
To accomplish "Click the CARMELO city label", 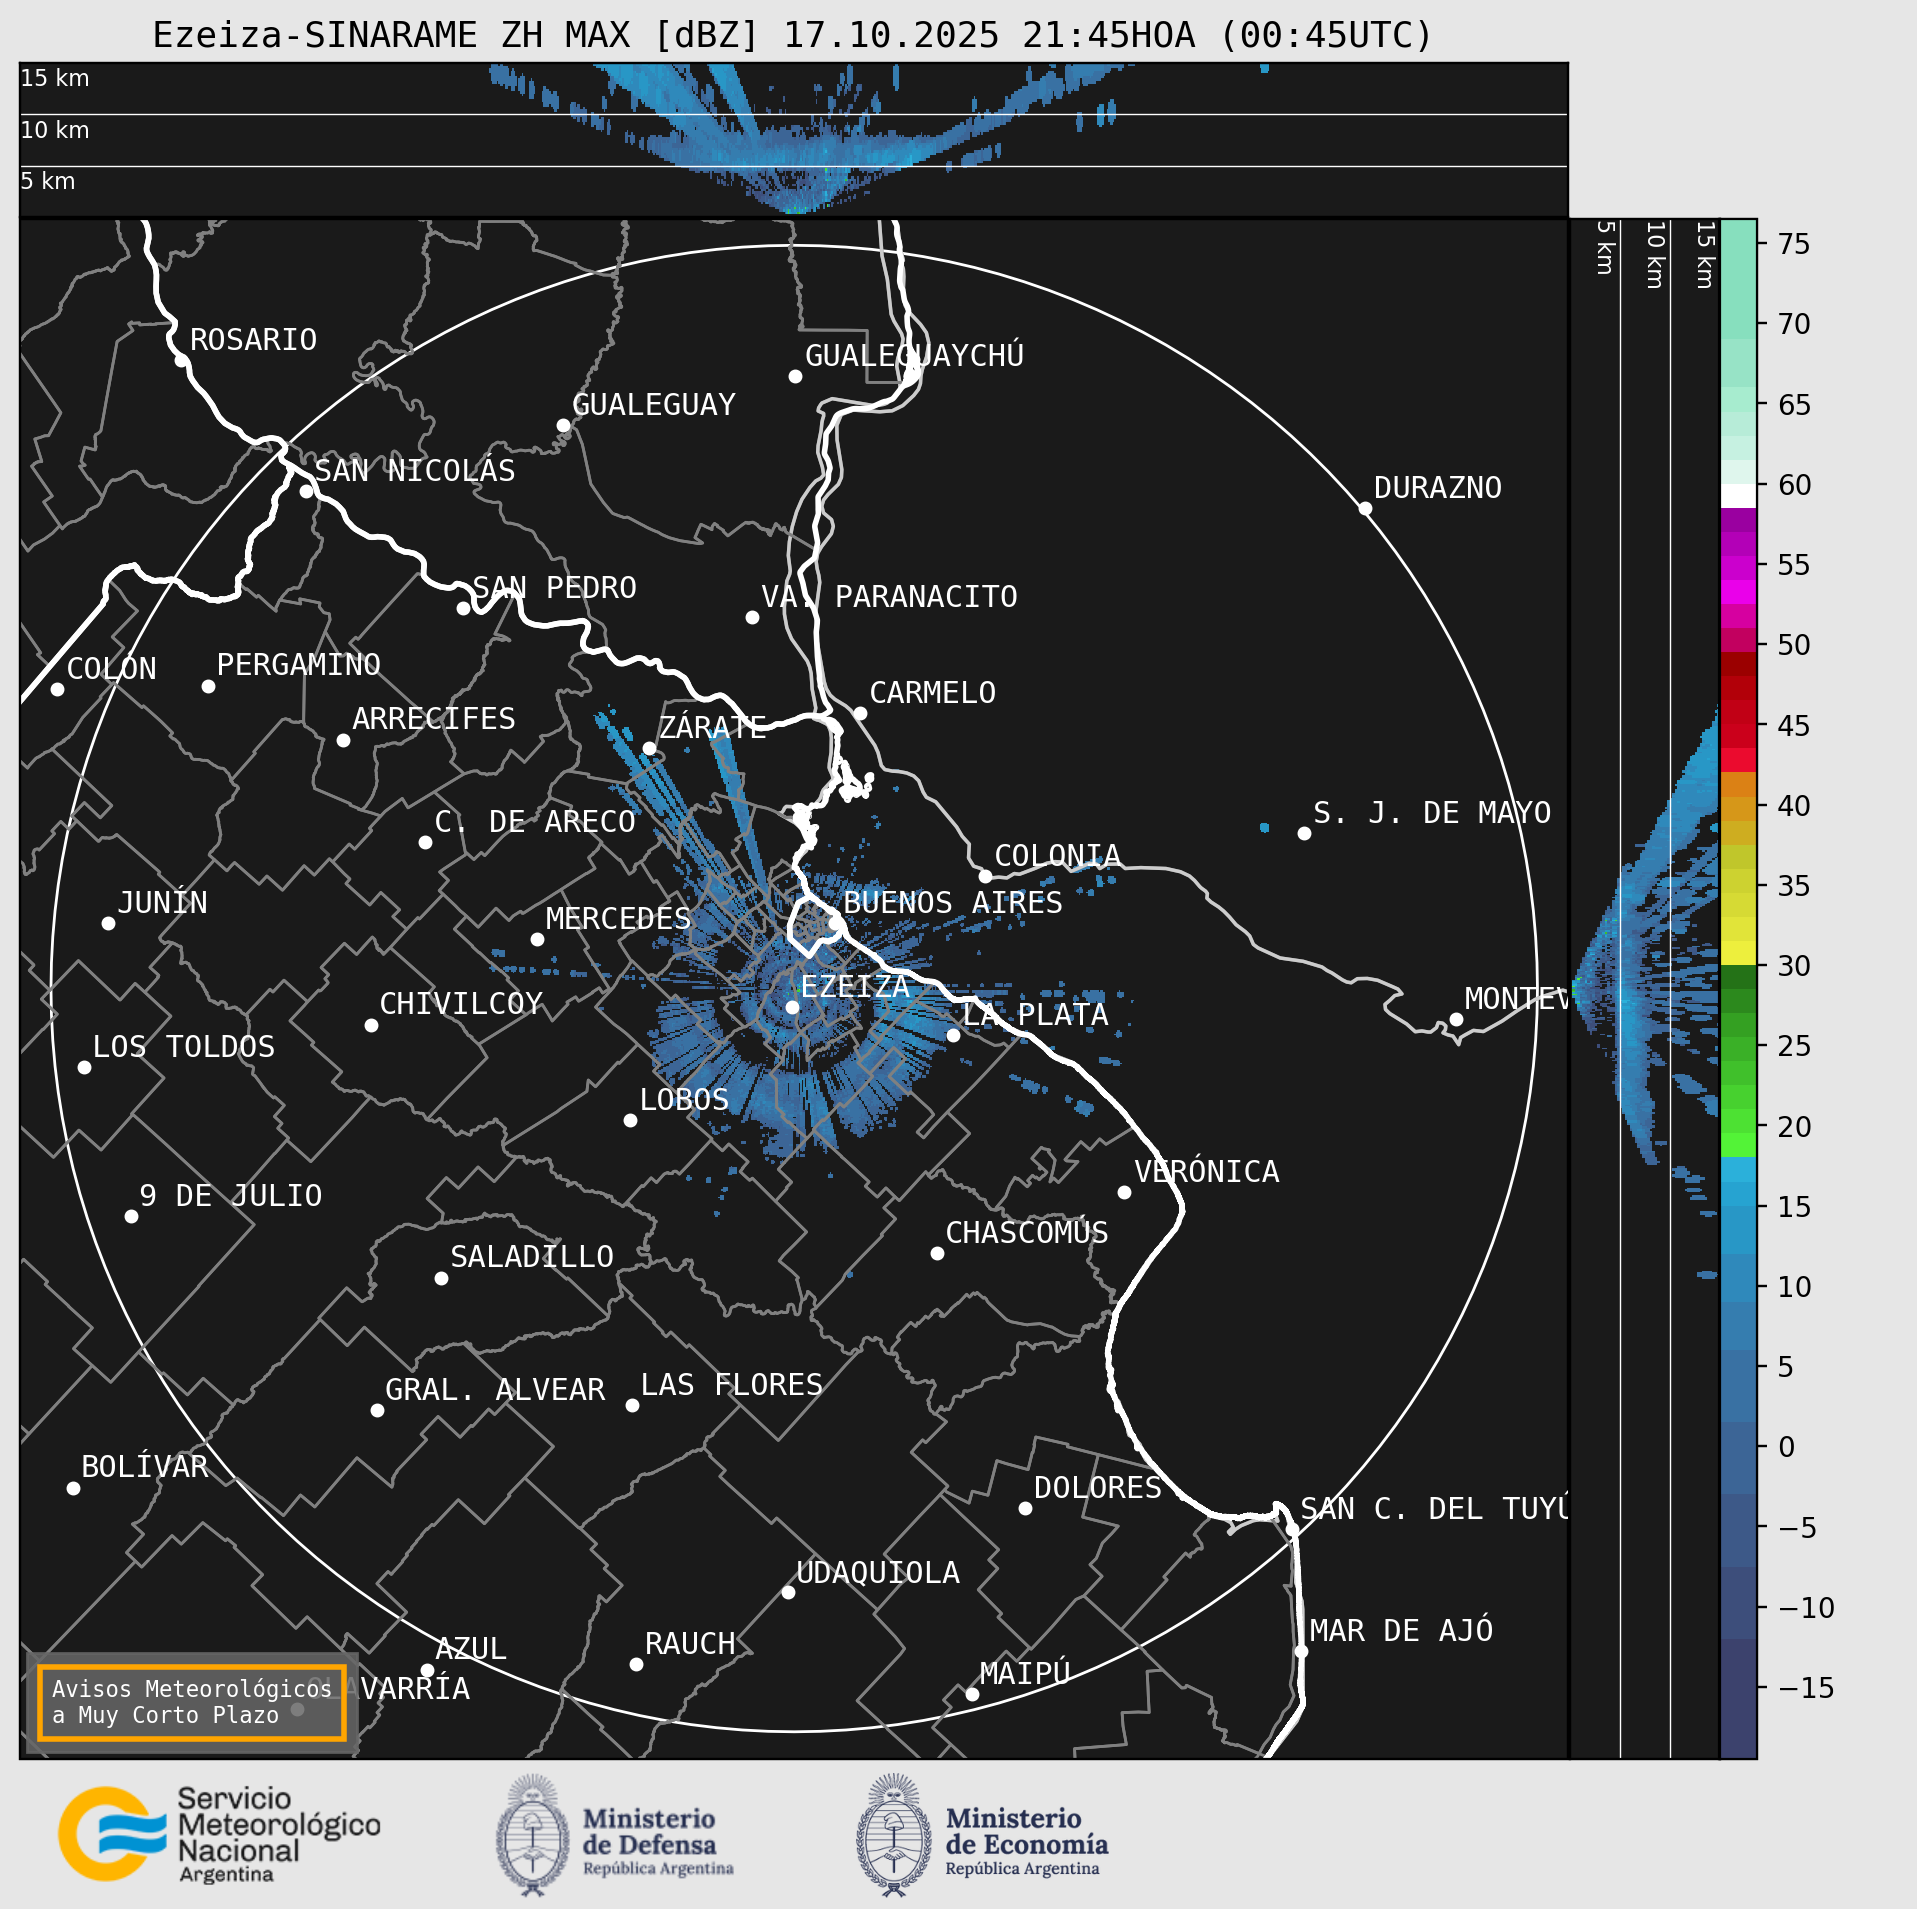I will (933, 693).
